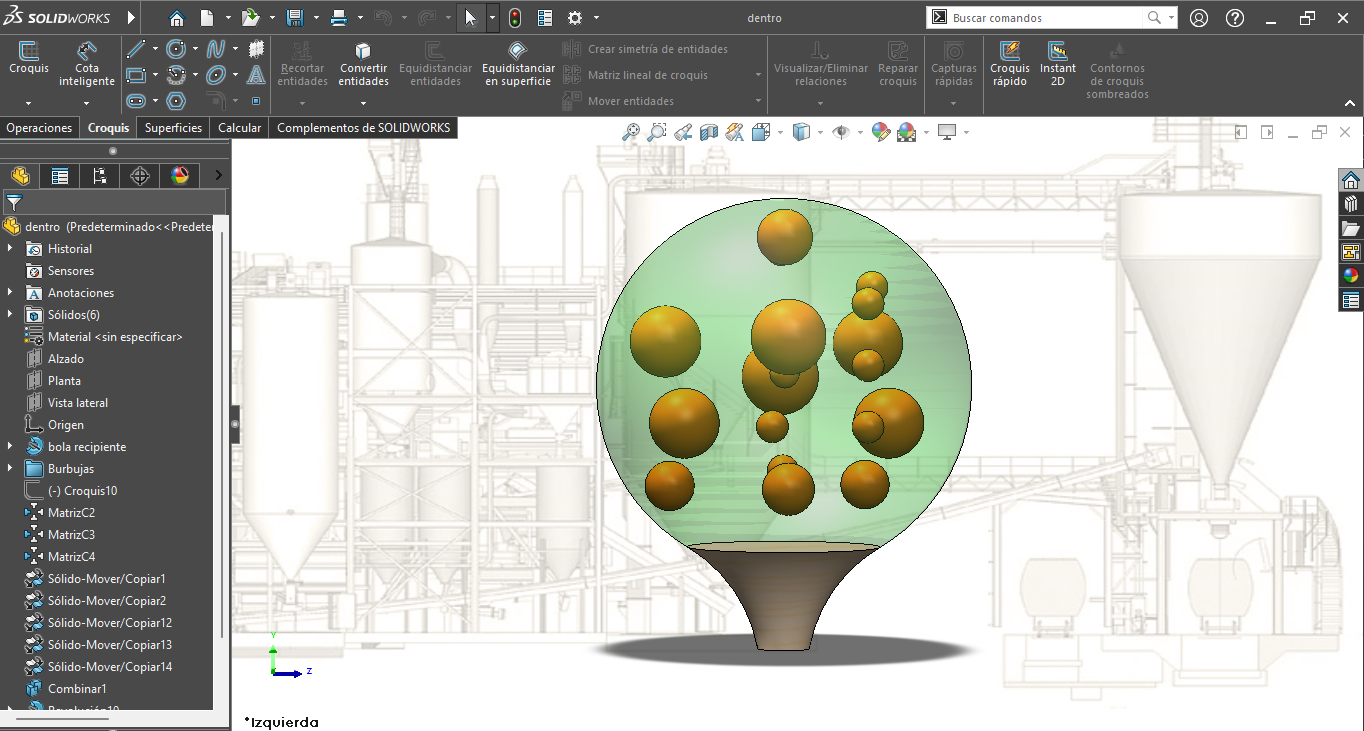Open user login account icon
The height and width of the screenshot is (731, 1364).
click(x=1199, y=18)
